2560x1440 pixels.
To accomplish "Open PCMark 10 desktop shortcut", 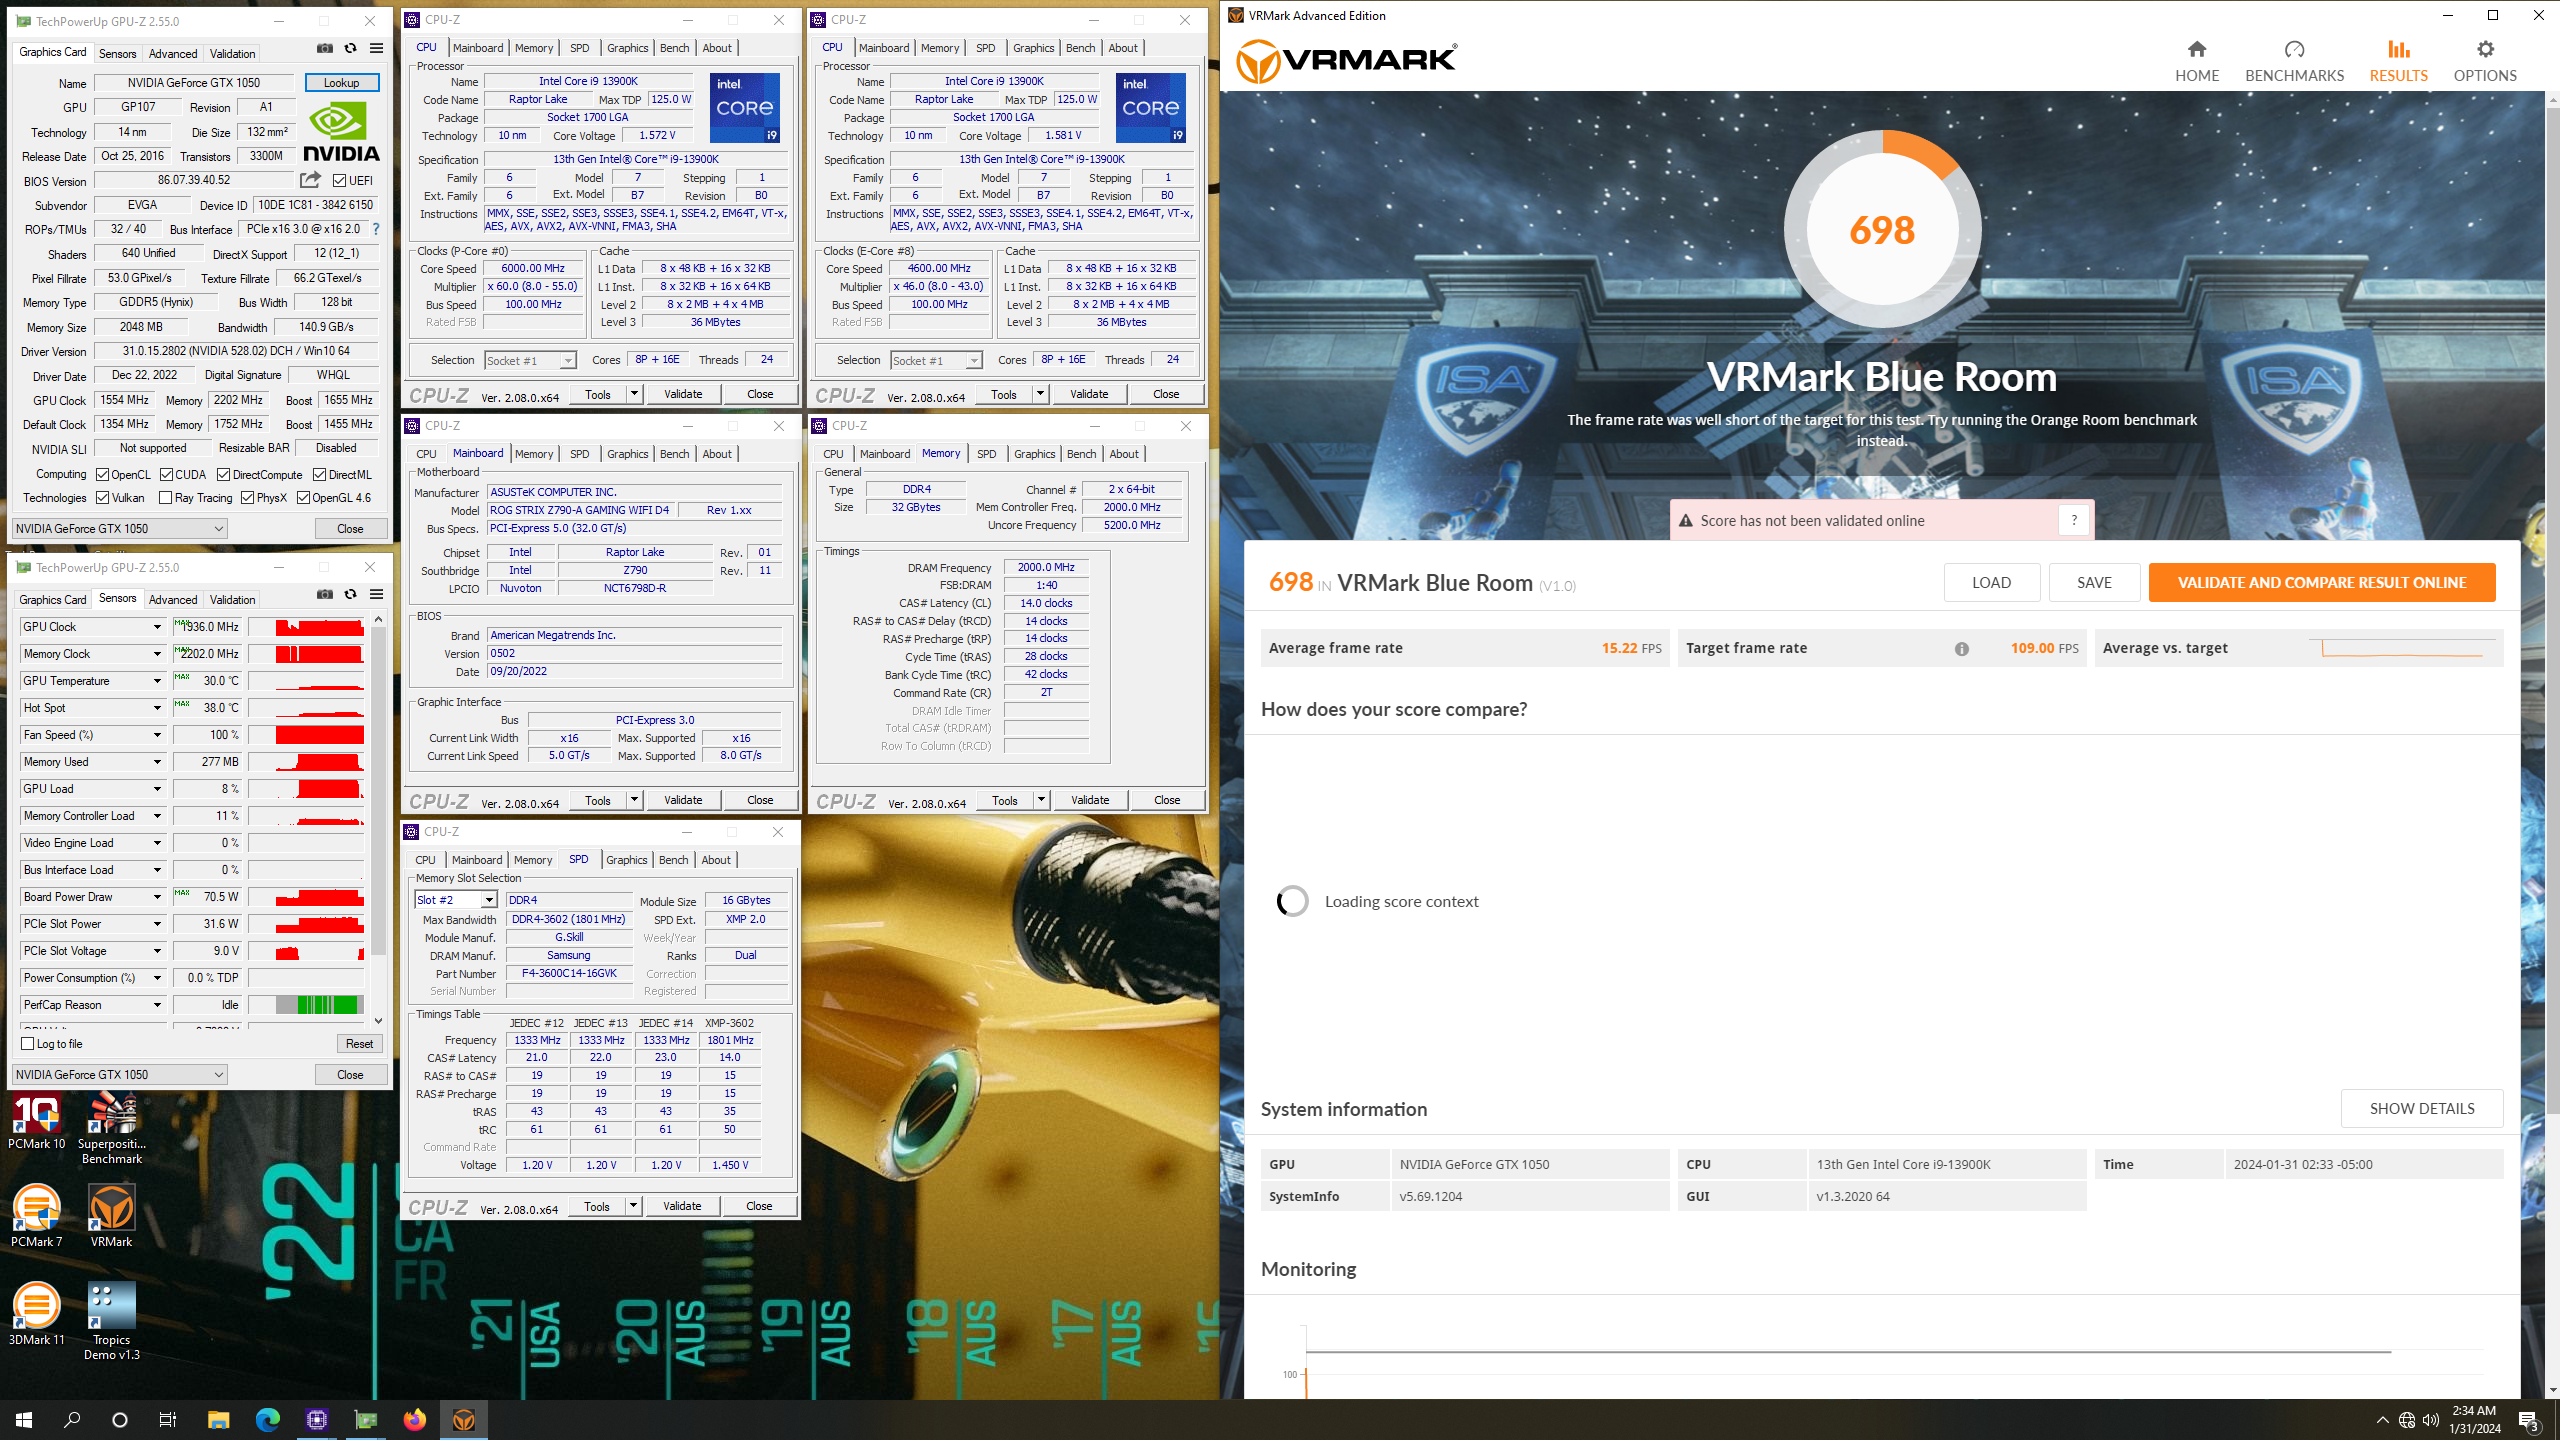I will (37, 1121).
